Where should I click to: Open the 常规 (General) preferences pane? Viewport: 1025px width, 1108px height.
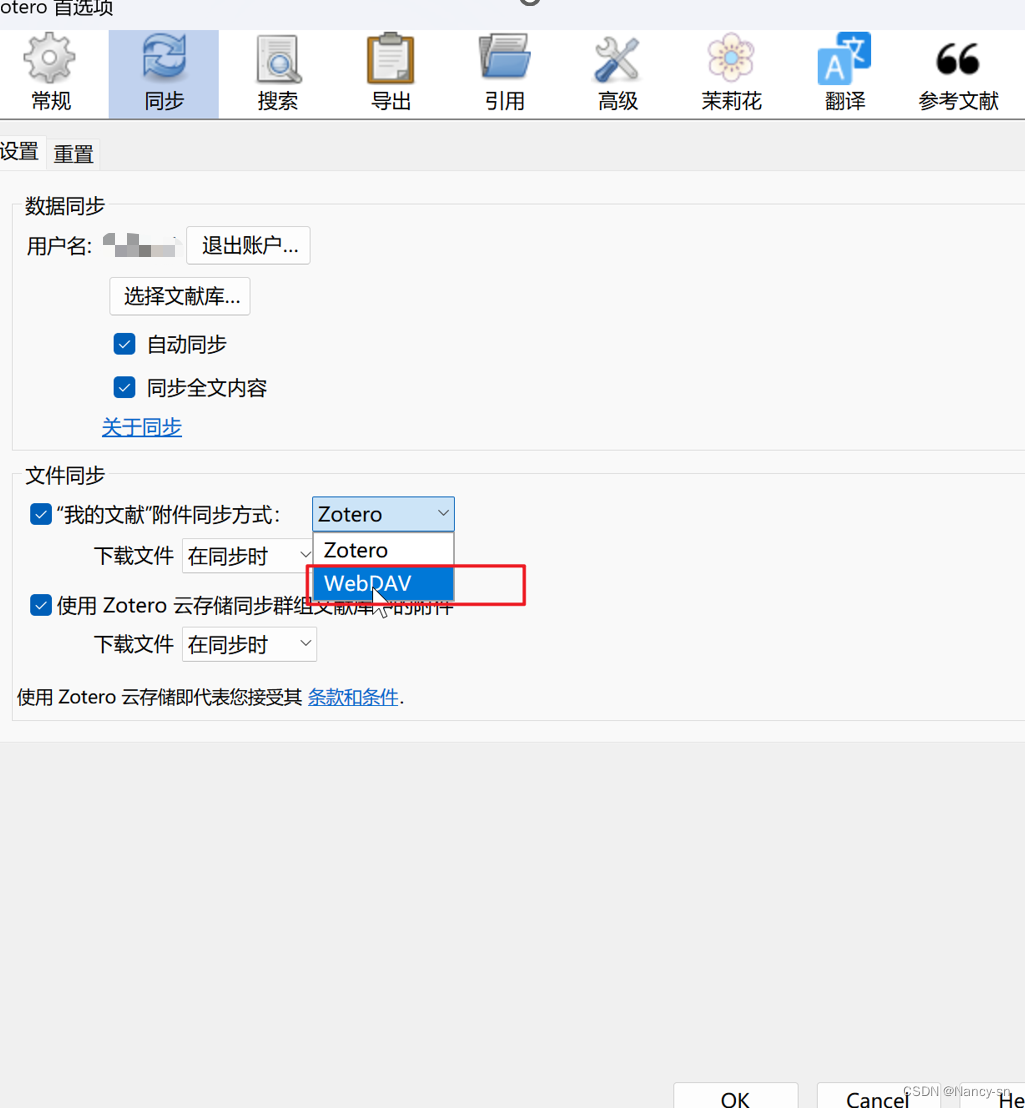(50, 73)
